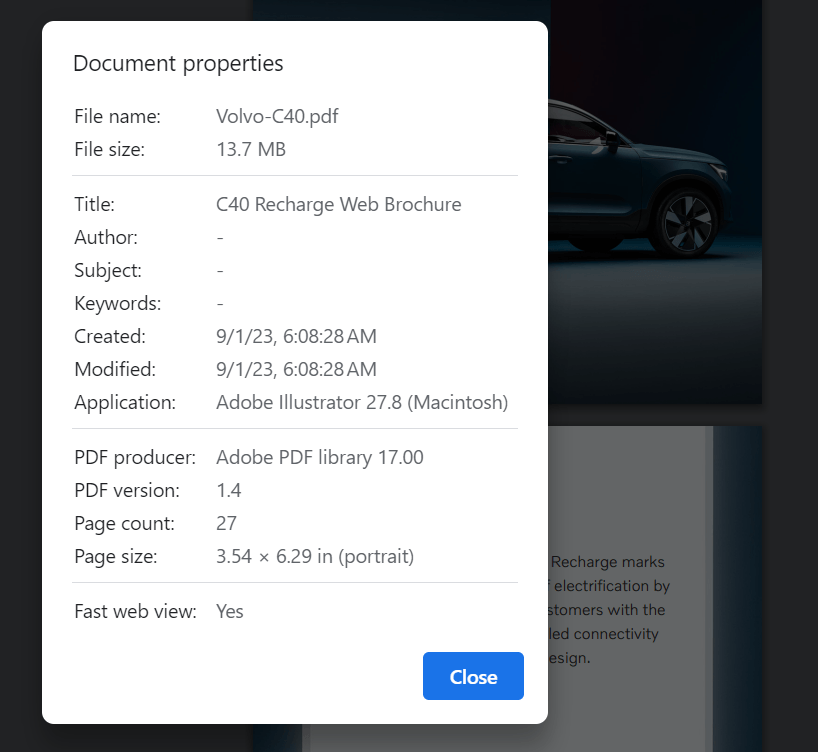The image size is (818, 752).
Task: Click the Application: label
Action: click(125, 402)
